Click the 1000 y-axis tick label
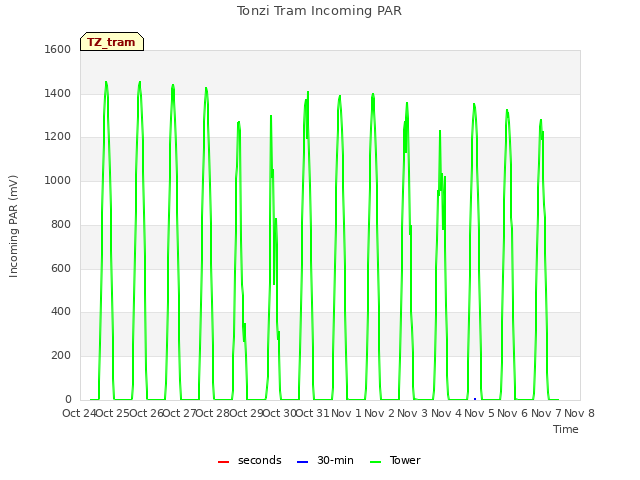 [x=58, y=180]
